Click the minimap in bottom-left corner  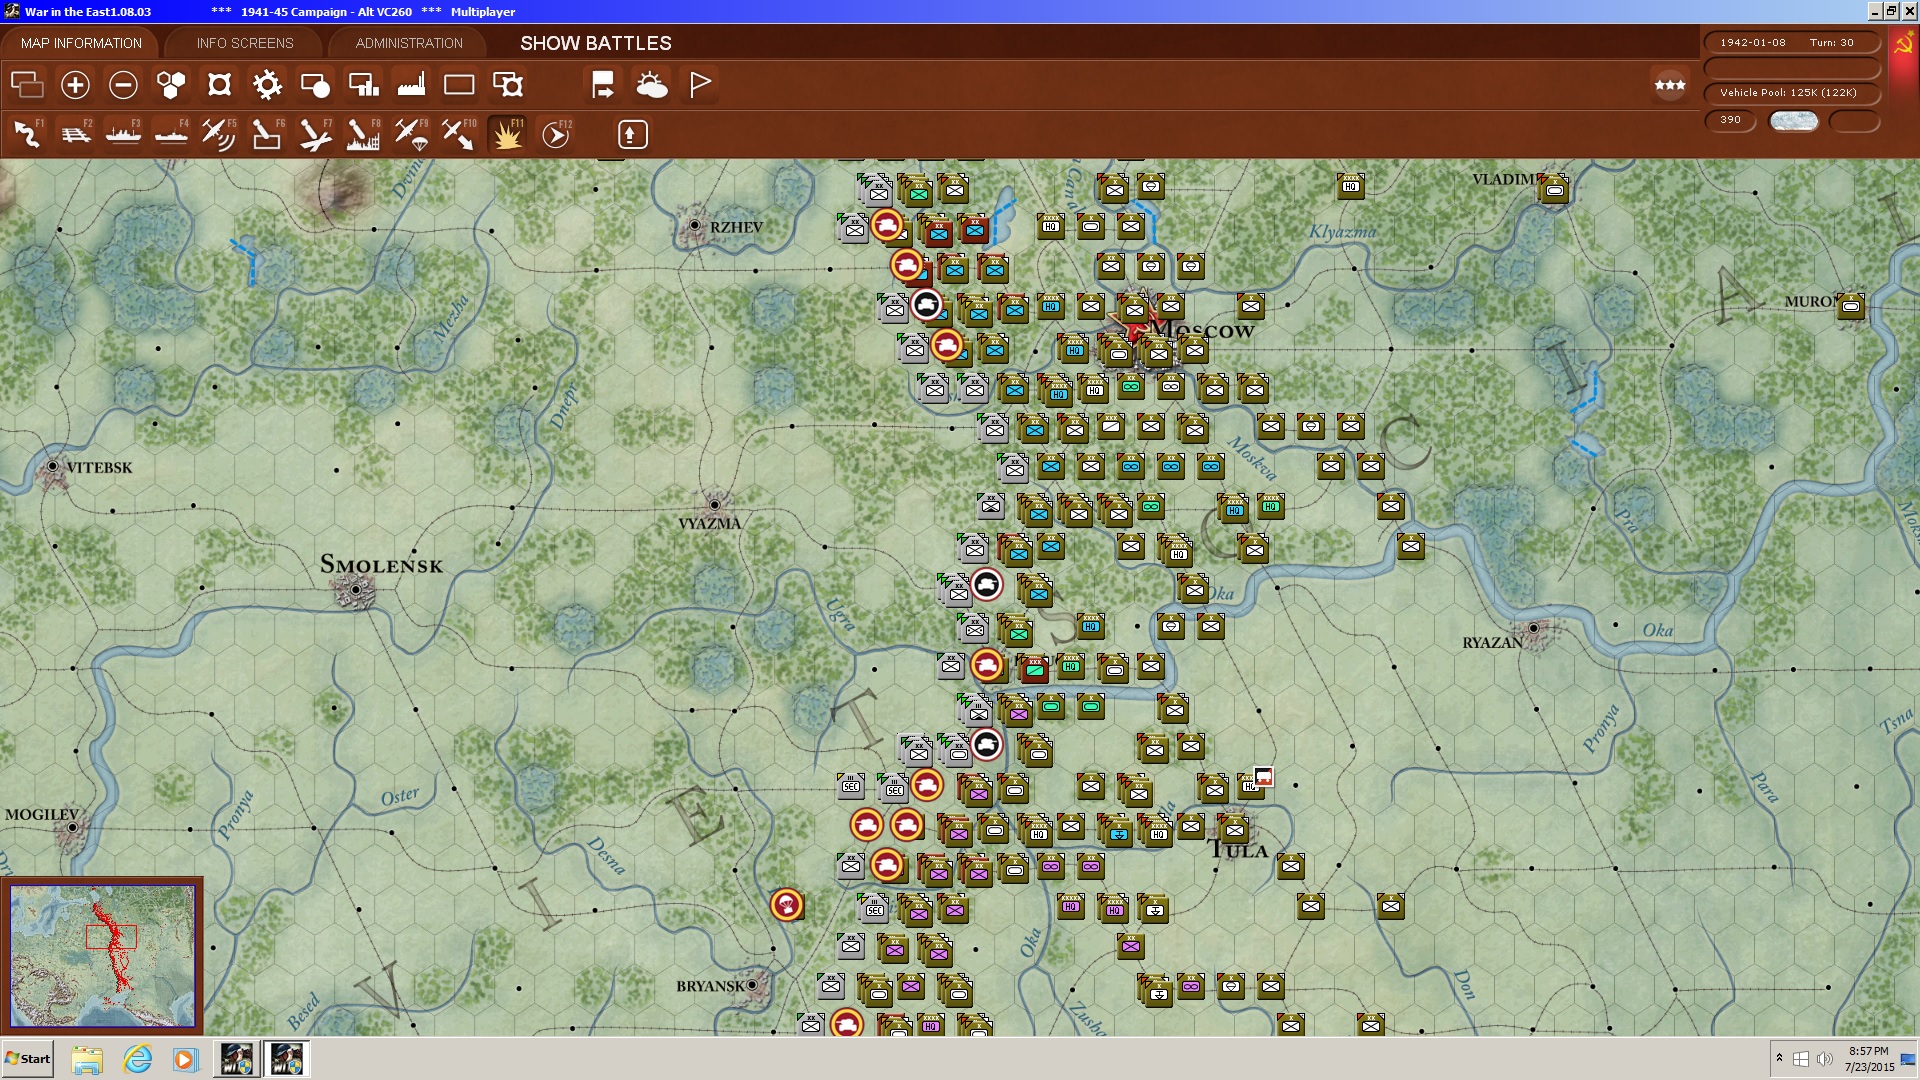(102, 955)
